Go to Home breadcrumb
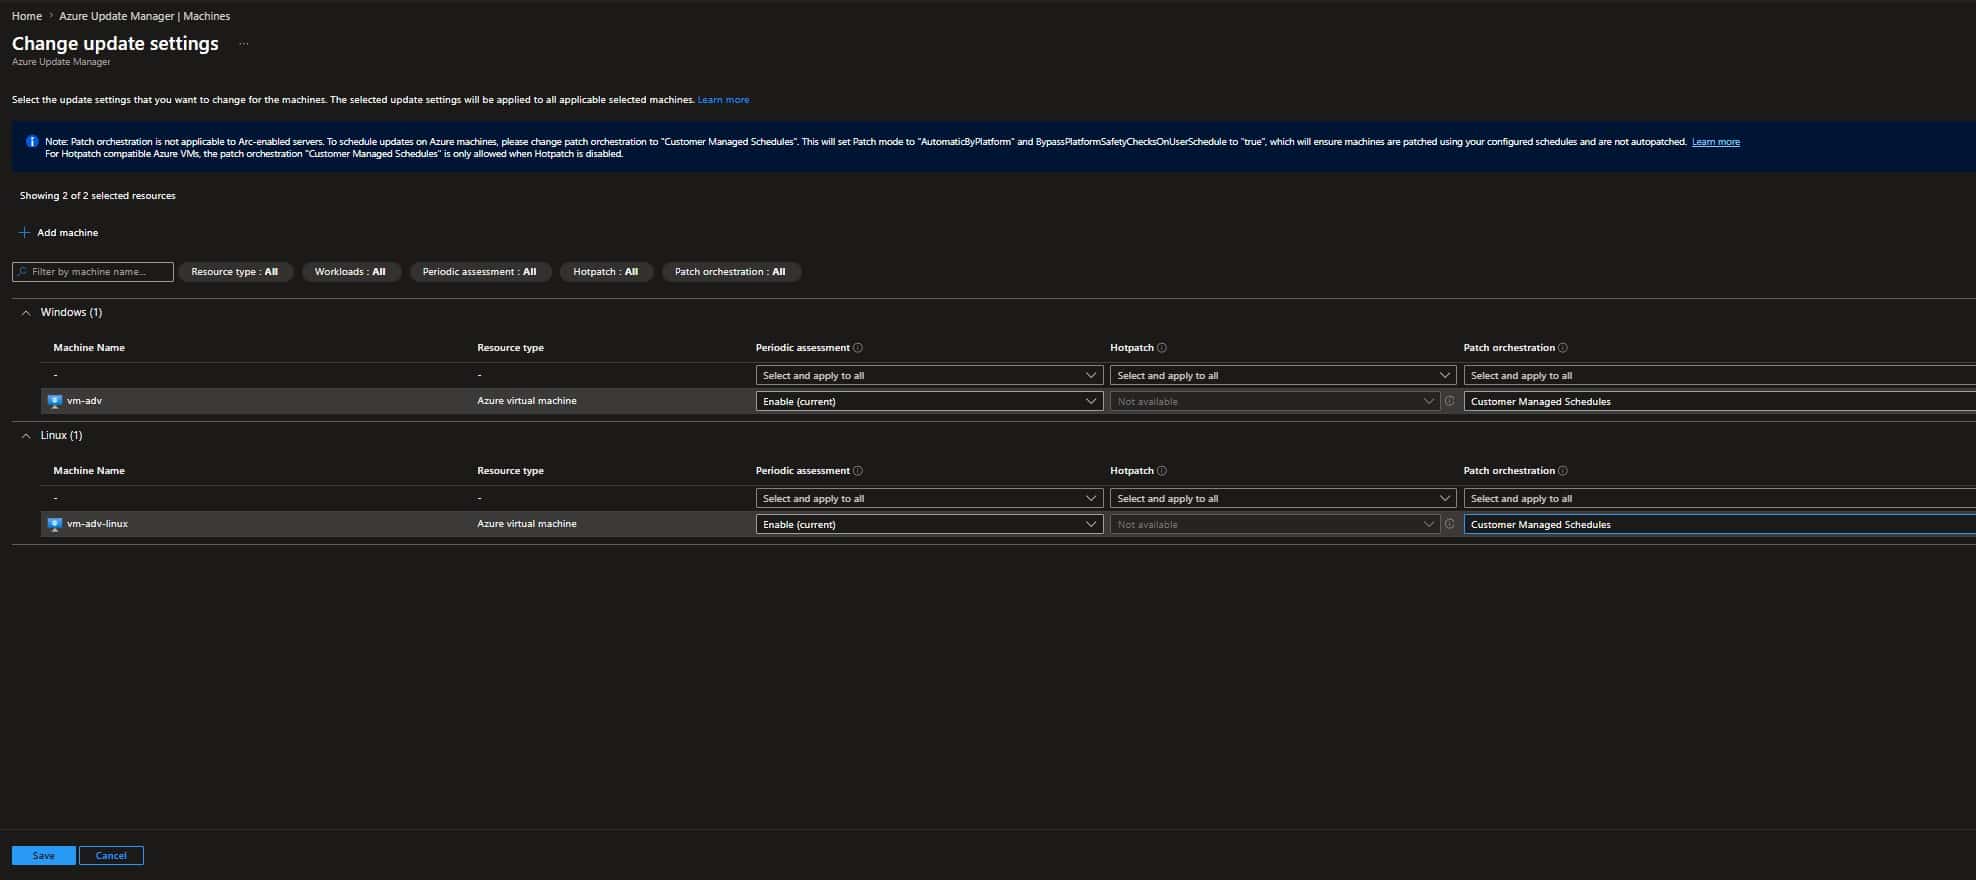The image size is (1976, 880). click(27, 16)
